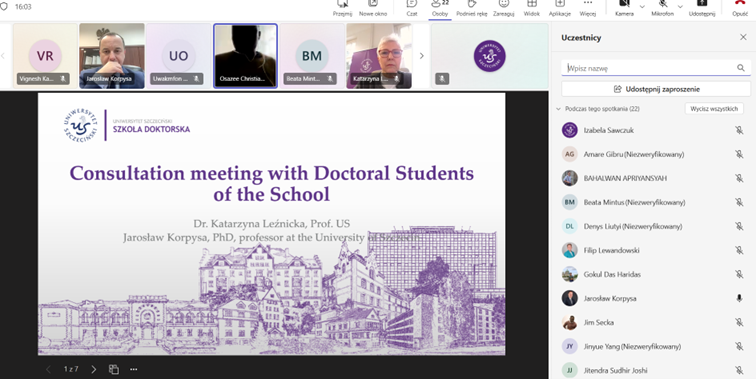Open presentation in Nowe okno

(x=373, y=8)
